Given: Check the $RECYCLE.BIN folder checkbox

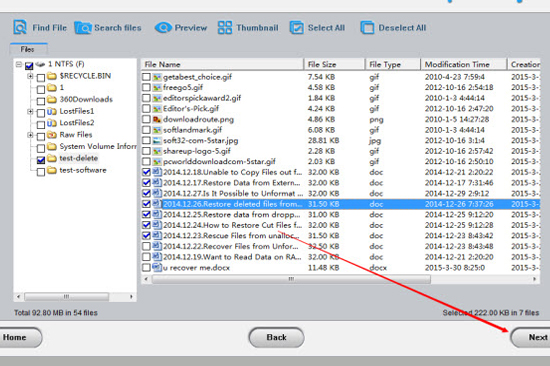Looking at the screenshot, I should click(41, 78).
